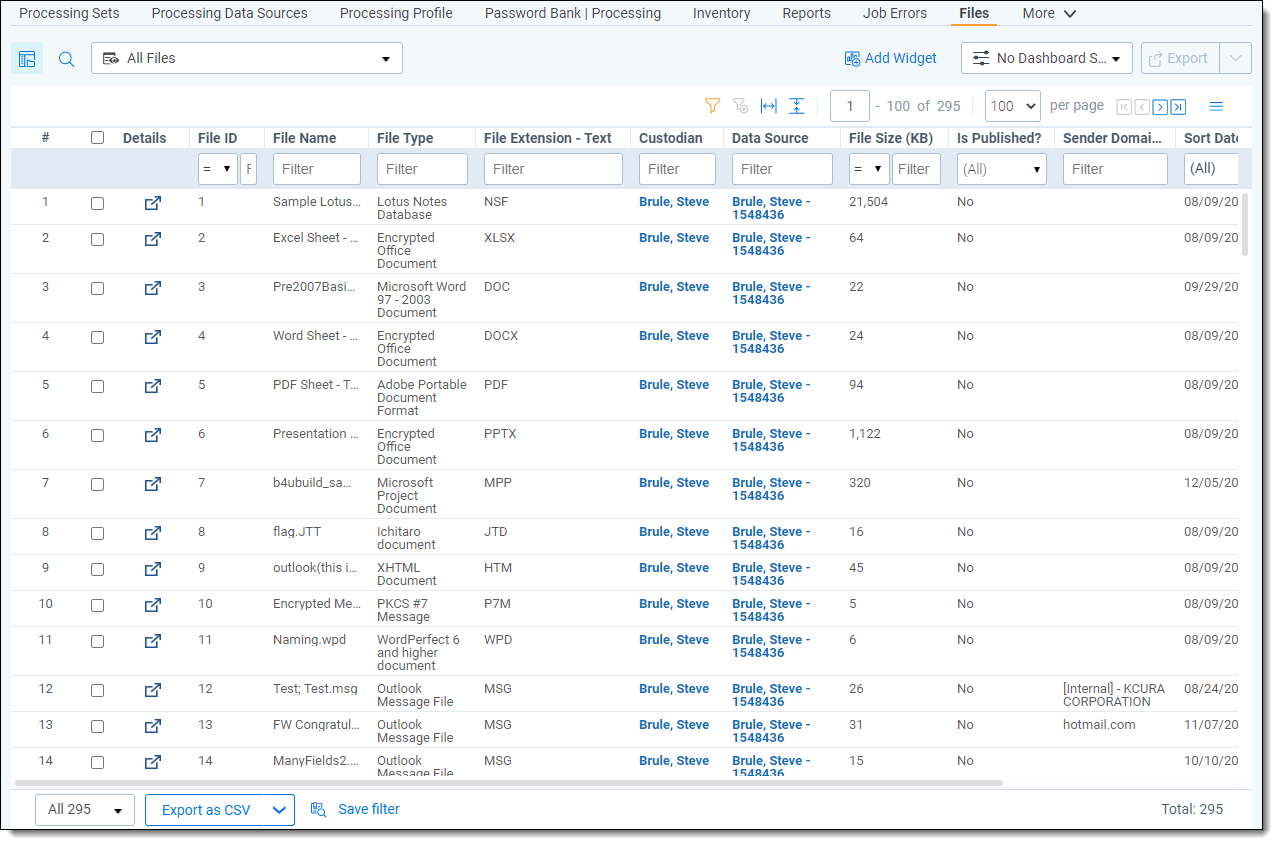Viewport: 1278px width, 845px height.
Task: Select the checkbox for row 3
Action: point(97,288)
